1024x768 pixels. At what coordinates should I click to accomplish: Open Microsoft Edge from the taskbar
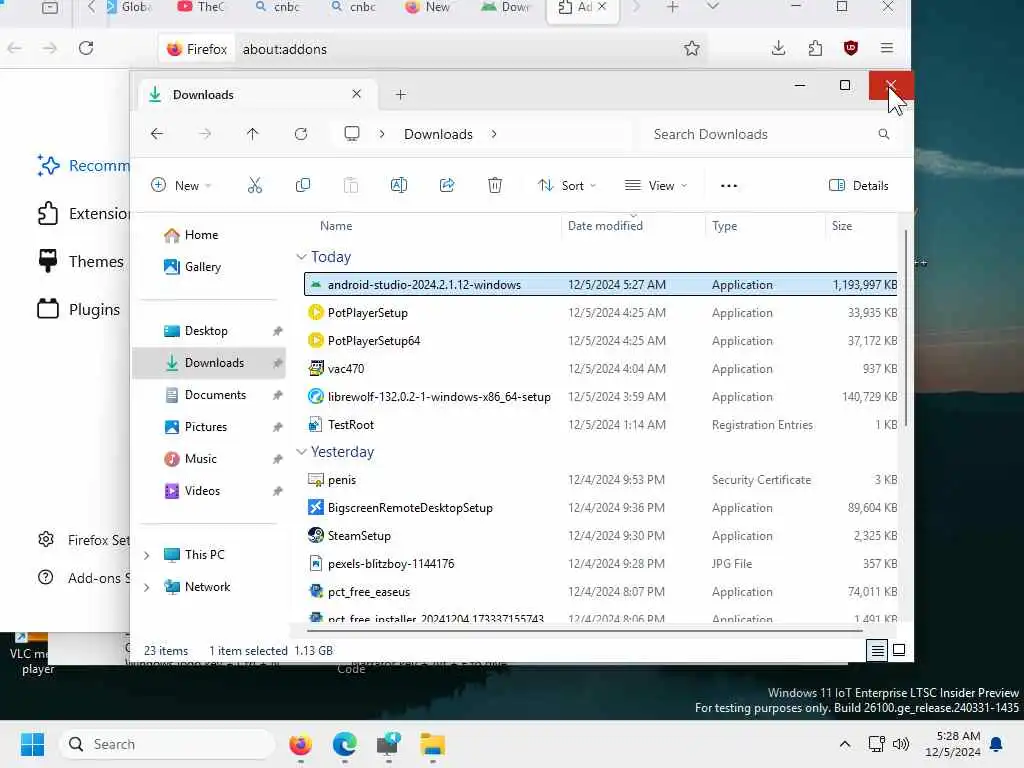[x=344, y=744]
